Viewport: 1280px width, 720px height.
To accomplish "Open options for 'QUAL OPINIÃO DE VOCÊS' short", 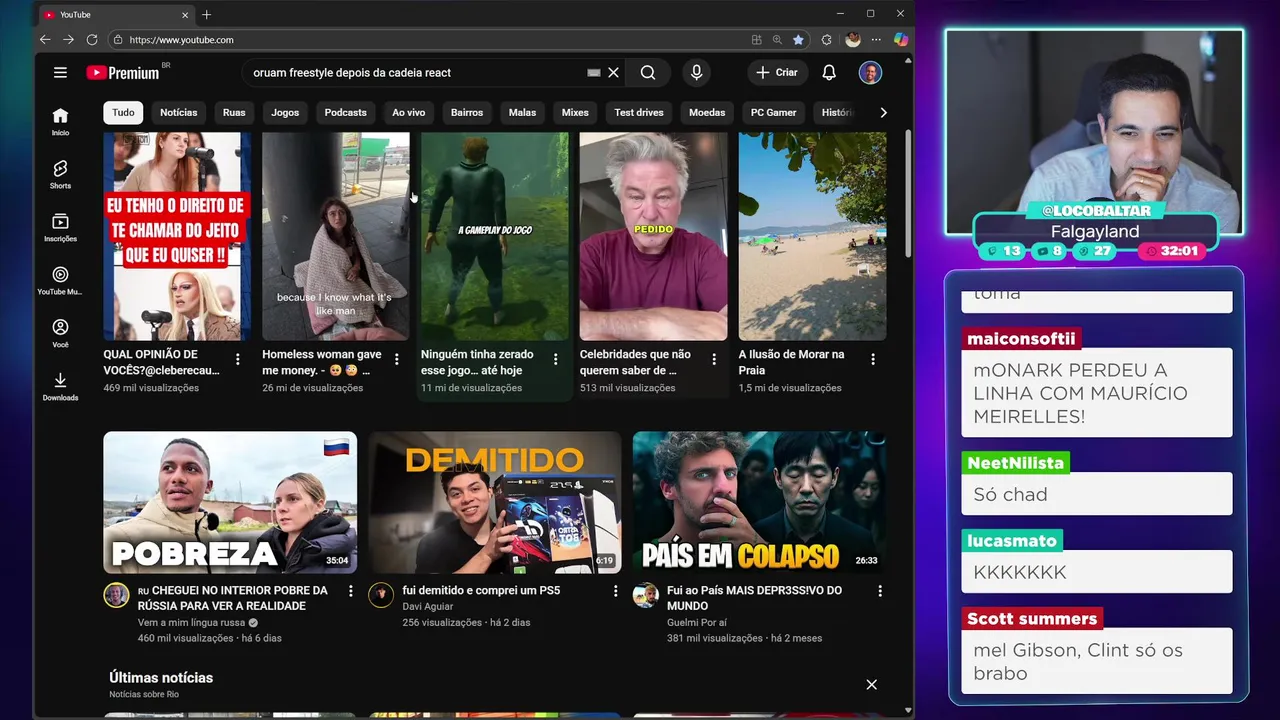I will tap(238, 359).
